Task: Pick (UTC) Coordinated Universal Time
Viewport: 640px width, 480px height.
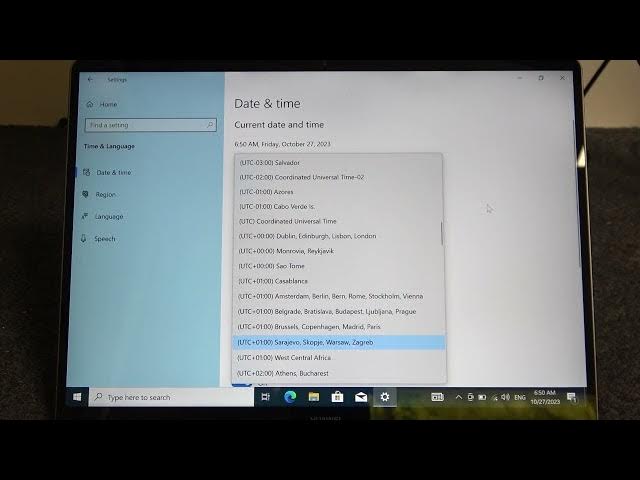Action: 339,221
